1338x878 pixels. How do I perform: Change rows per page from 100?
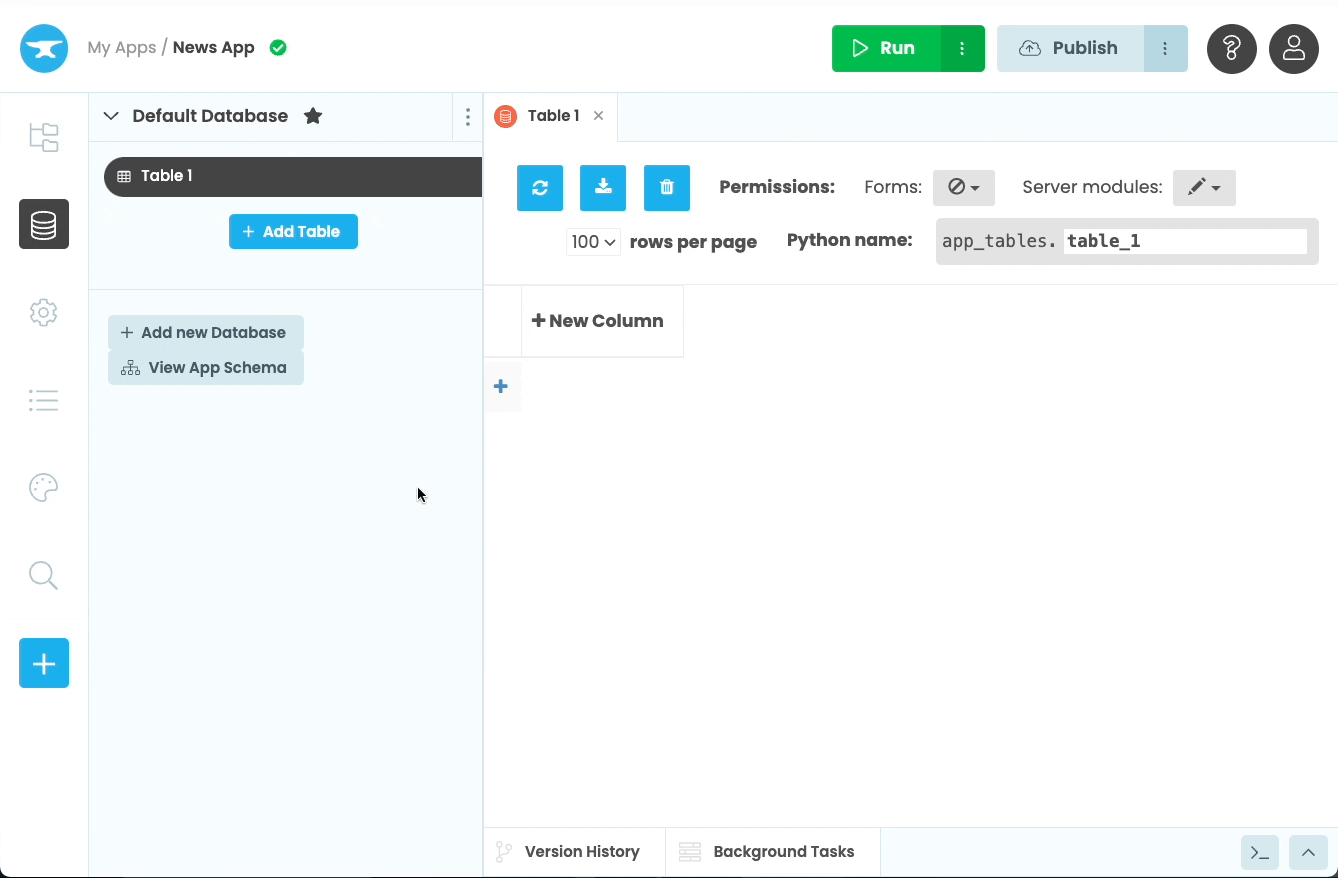tap(592, 241)
